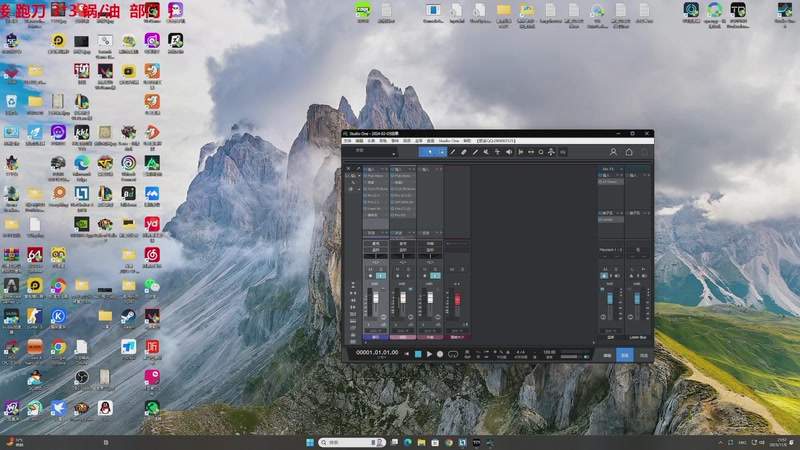Click the Browse button at bottom right

coord(644,354)
